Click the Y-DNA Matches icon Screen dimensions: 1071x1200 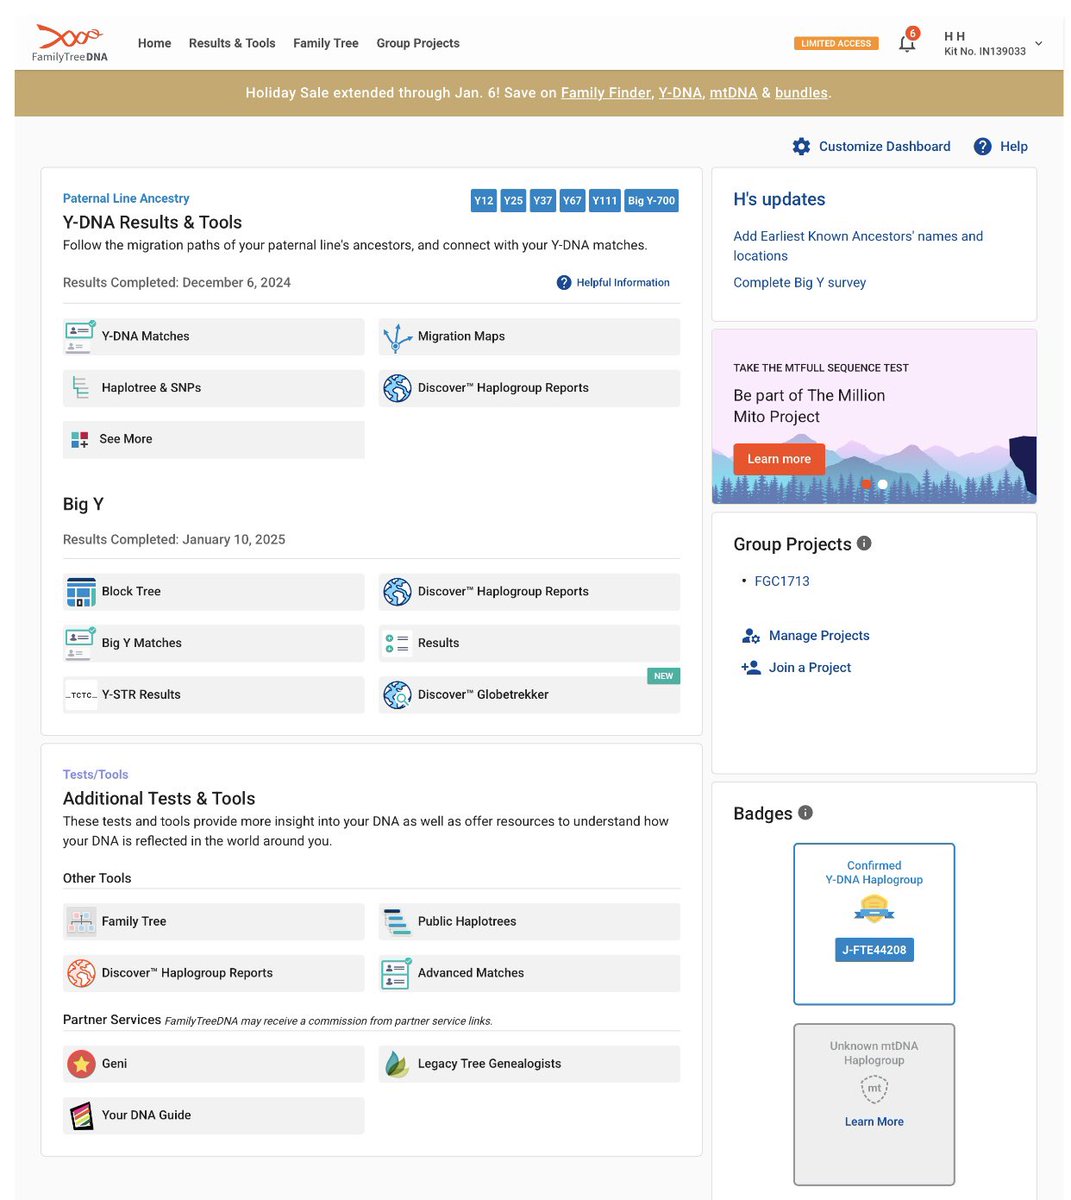pyautogui.click(x=80, y=336)
